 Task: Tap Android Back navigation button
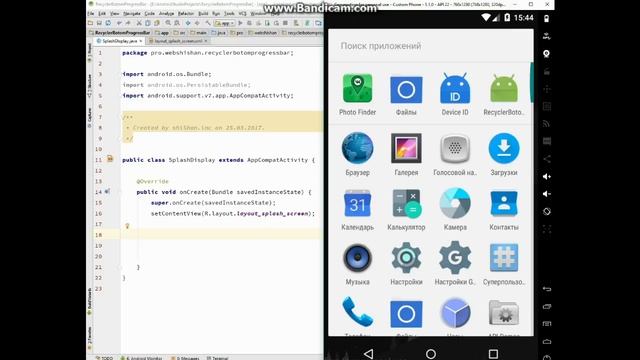coord(369,353)
